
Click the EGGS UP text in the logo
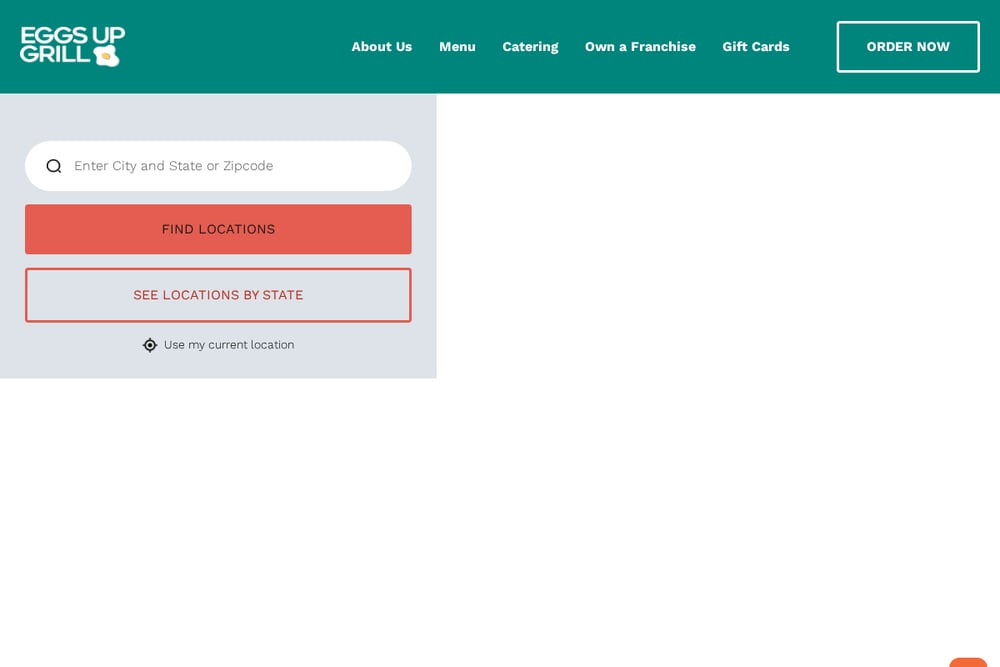point(72,34)
